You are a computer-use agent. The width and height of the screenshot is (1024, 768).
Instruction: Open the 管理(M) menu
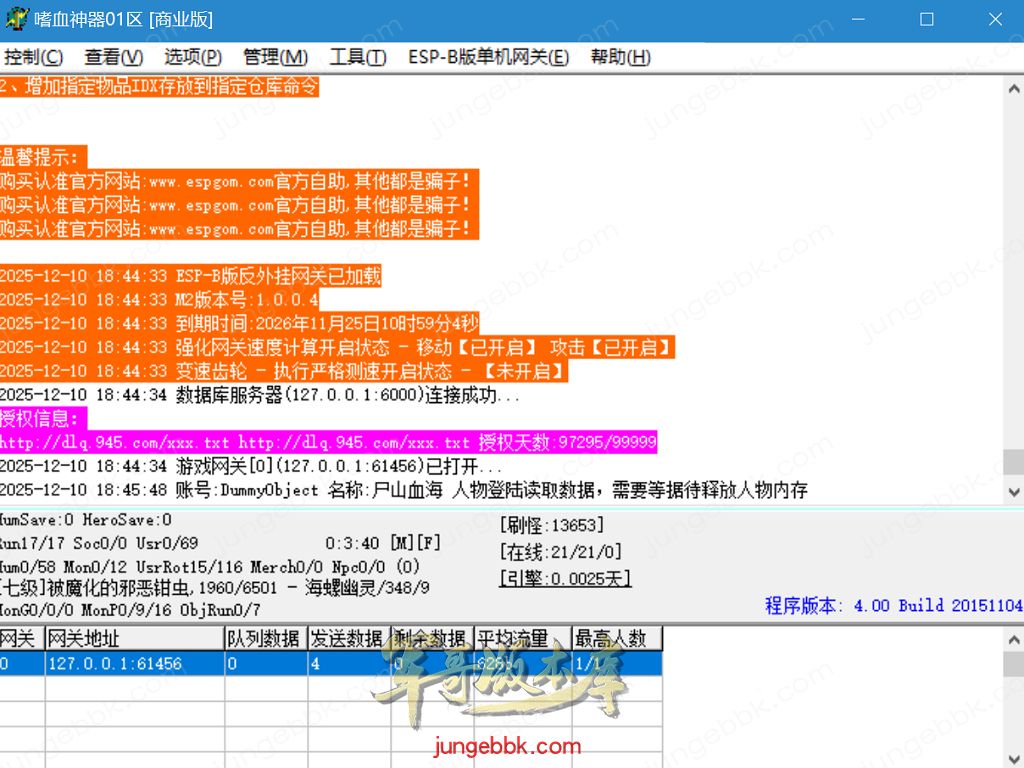(275, 57)
